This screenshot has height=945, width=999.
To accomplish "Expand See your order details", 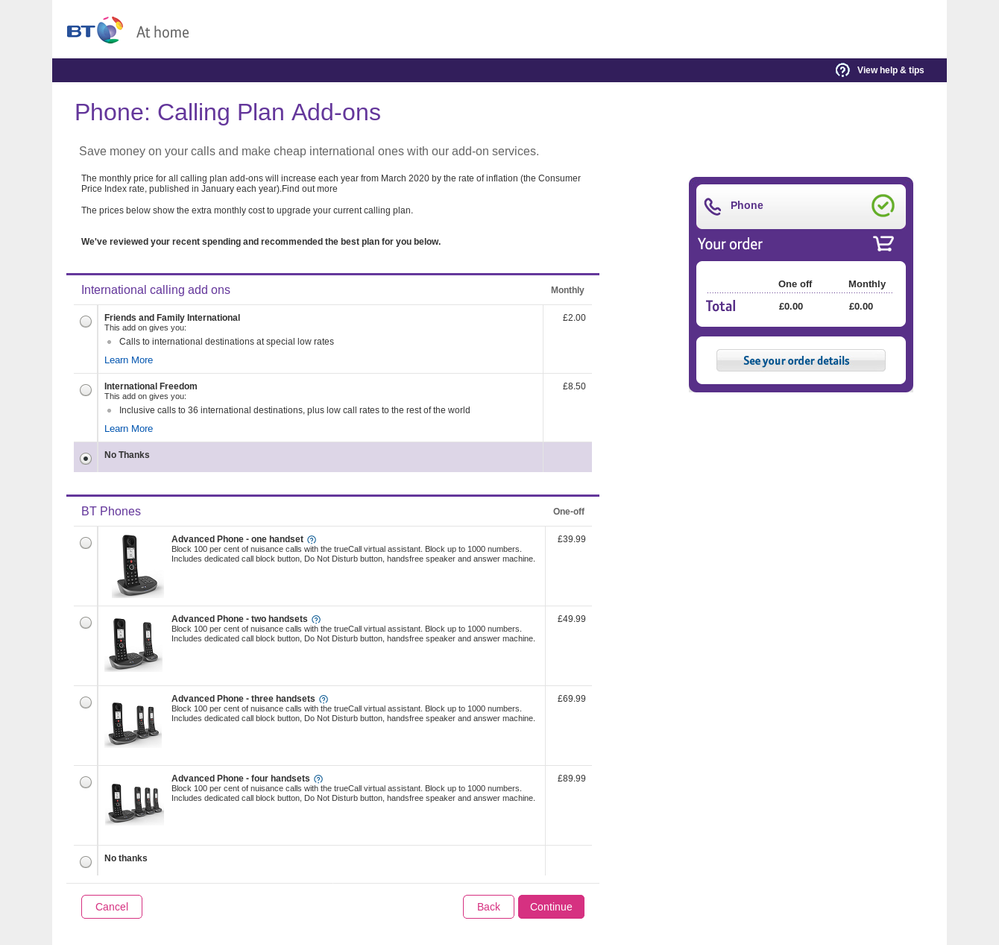I will point(800,361).
